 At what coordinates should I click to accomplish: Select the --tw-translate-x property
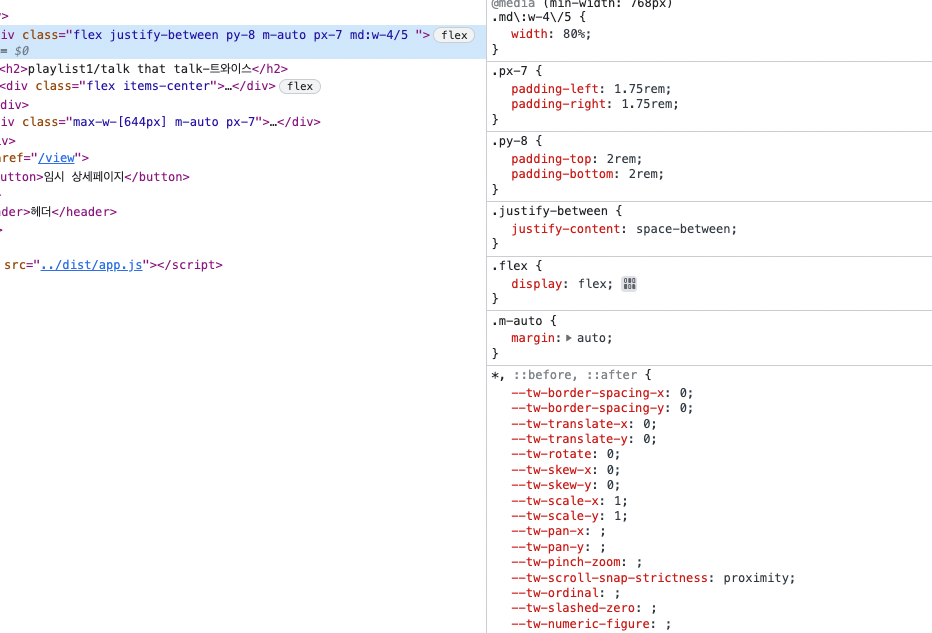[569, 424]
